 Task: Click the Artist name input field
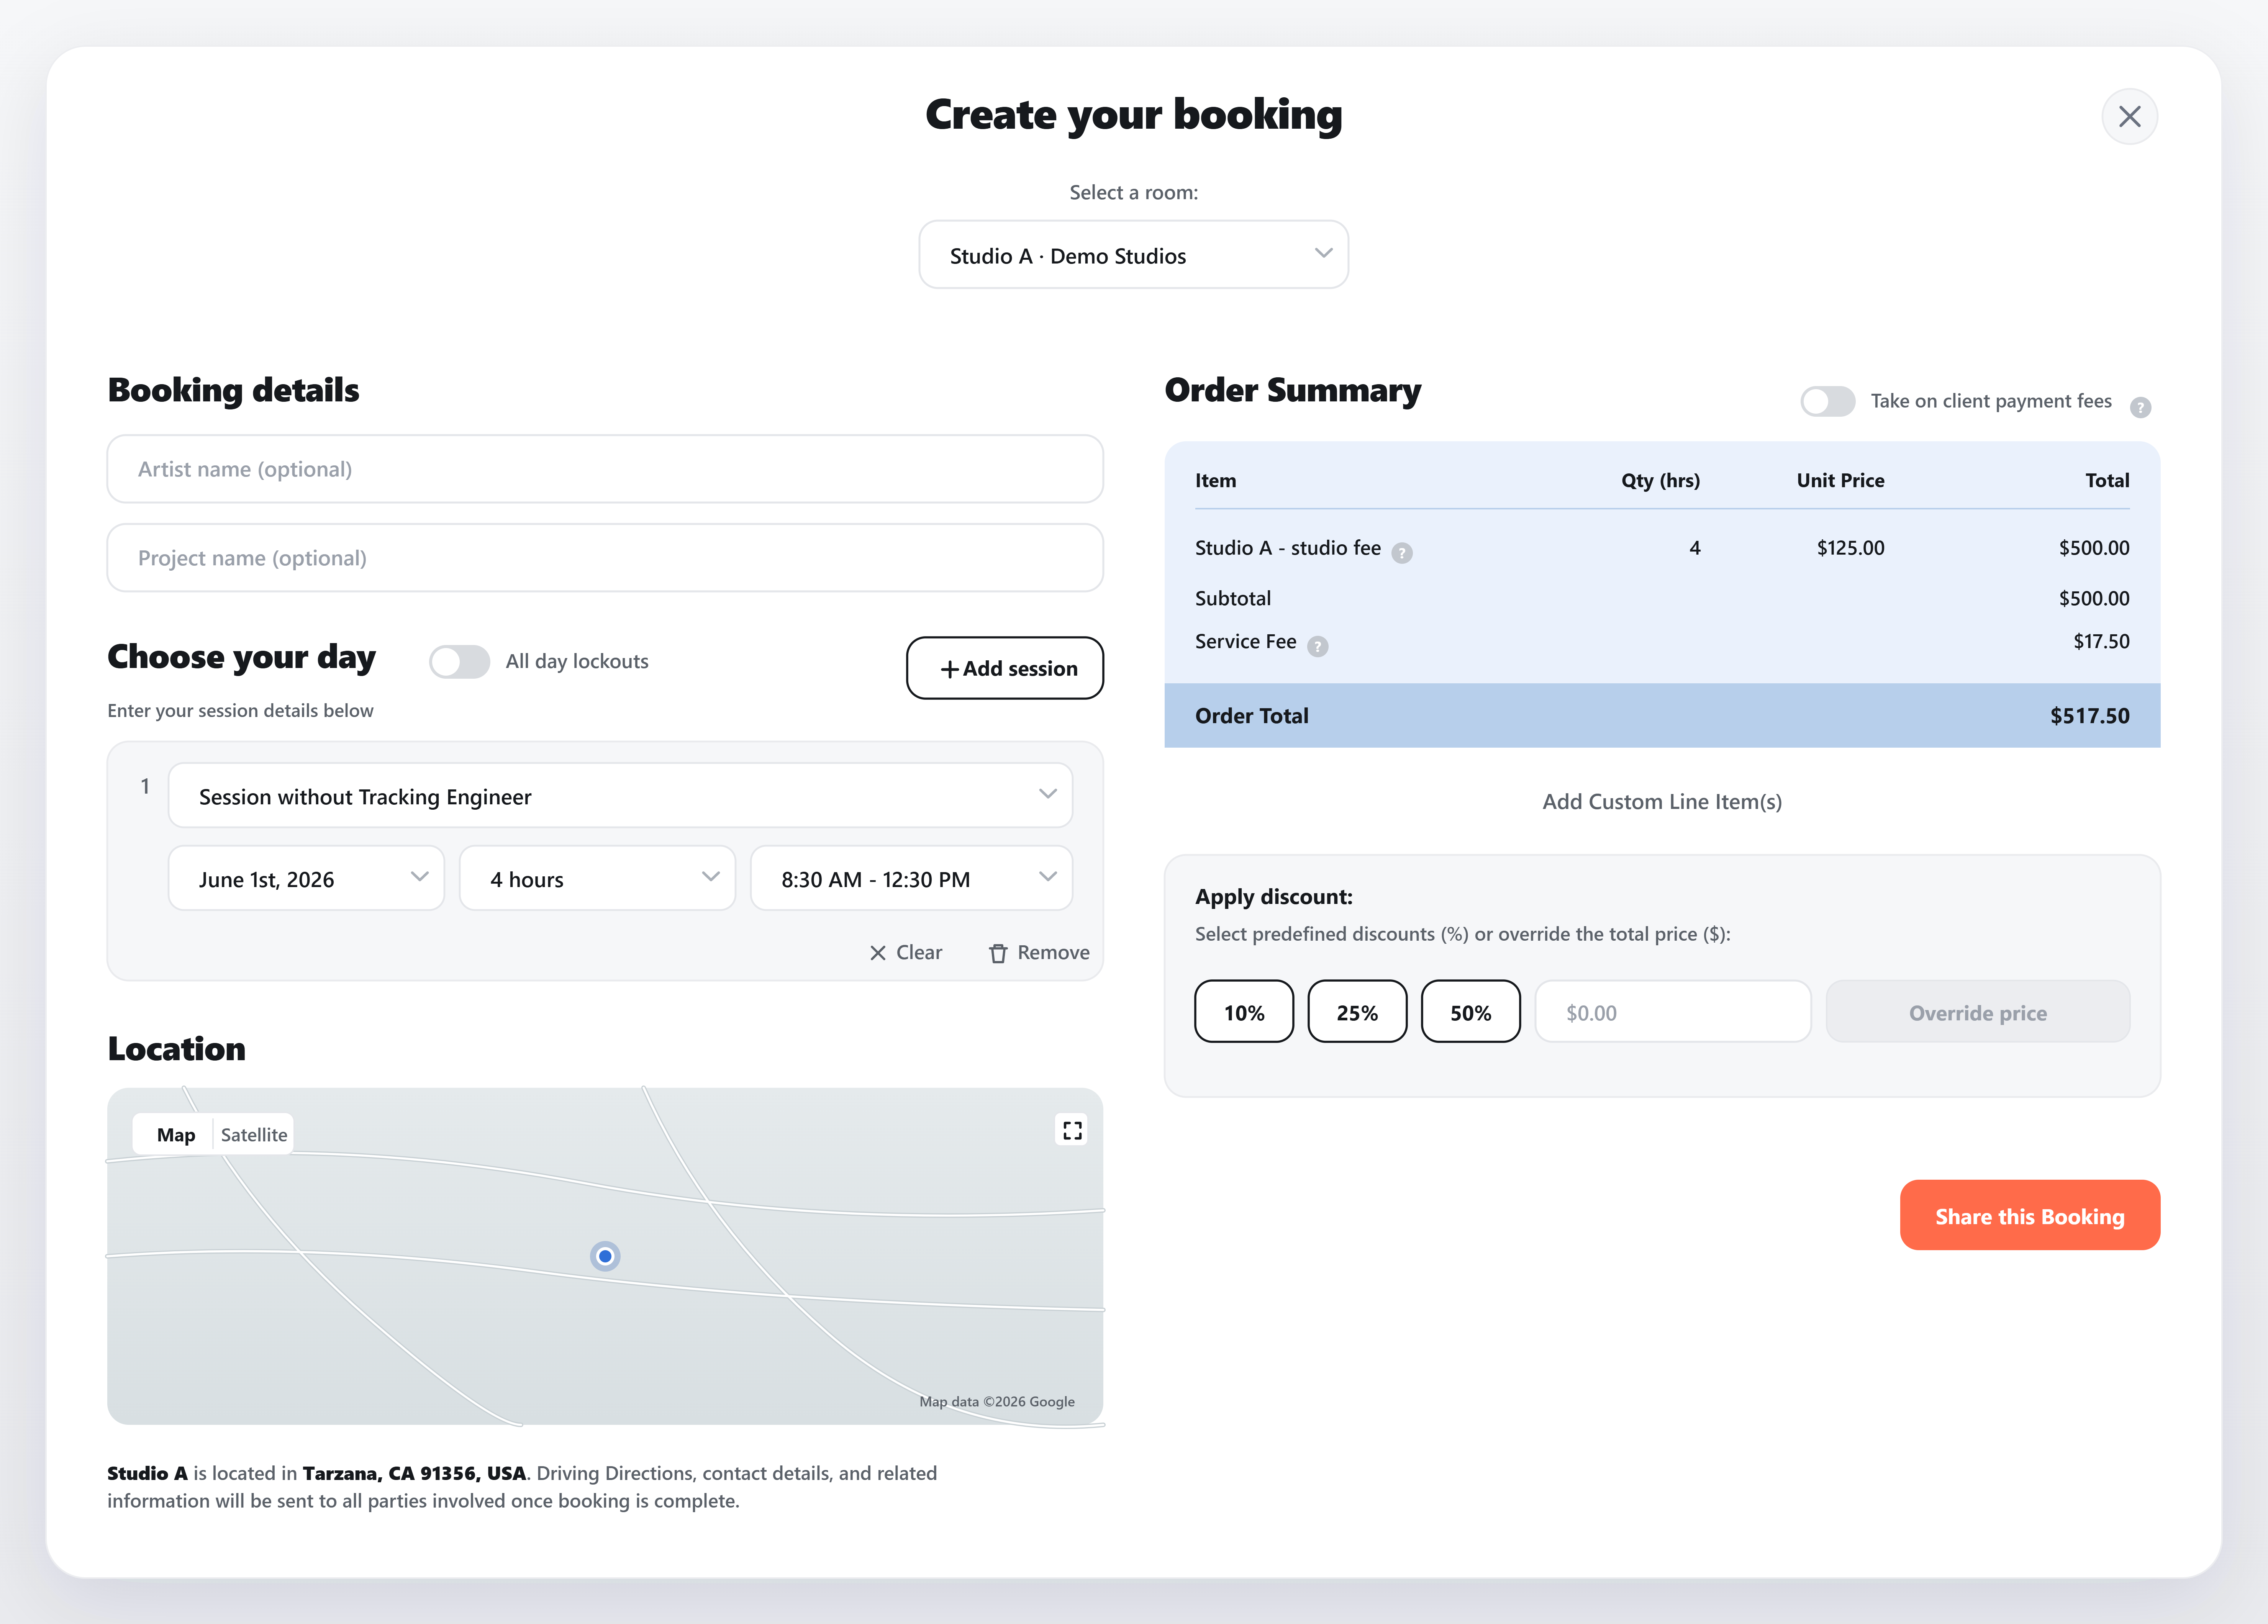point(605,469)
